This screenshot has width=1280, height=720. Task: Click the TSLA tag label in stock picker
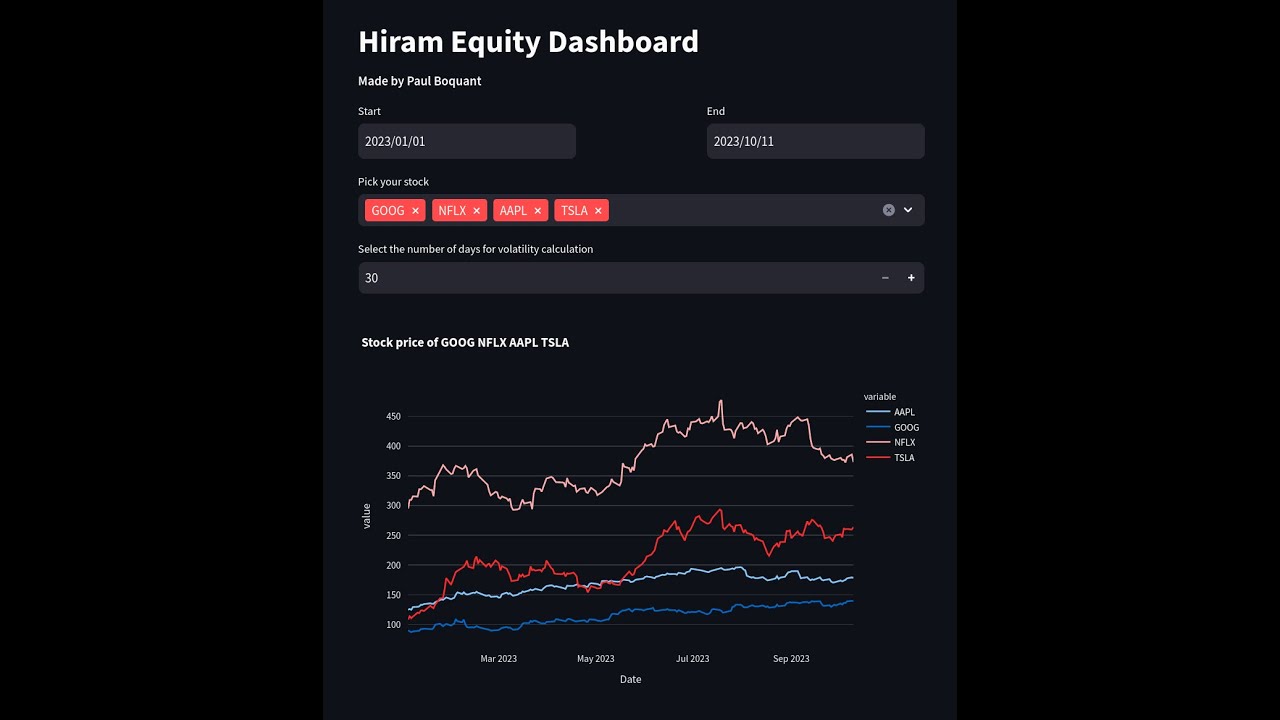pos(574,210)
